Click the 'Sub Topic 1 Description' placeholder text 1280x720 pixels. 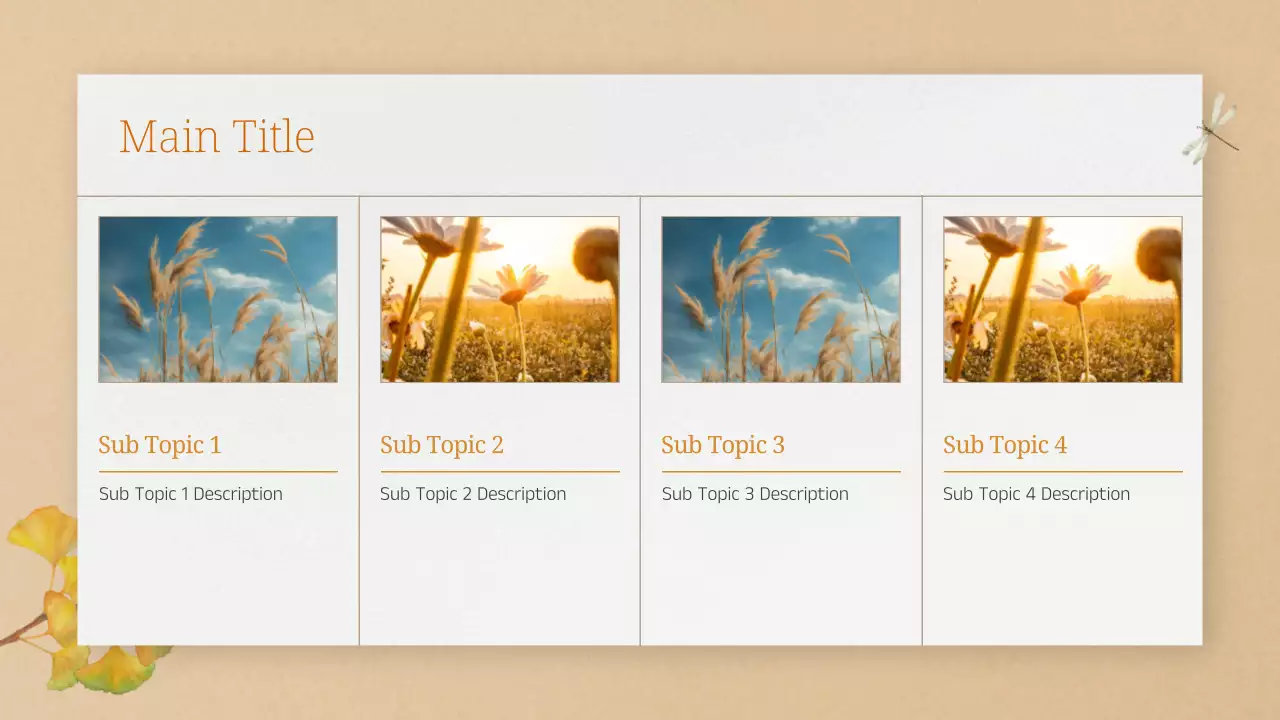[190, 493]
